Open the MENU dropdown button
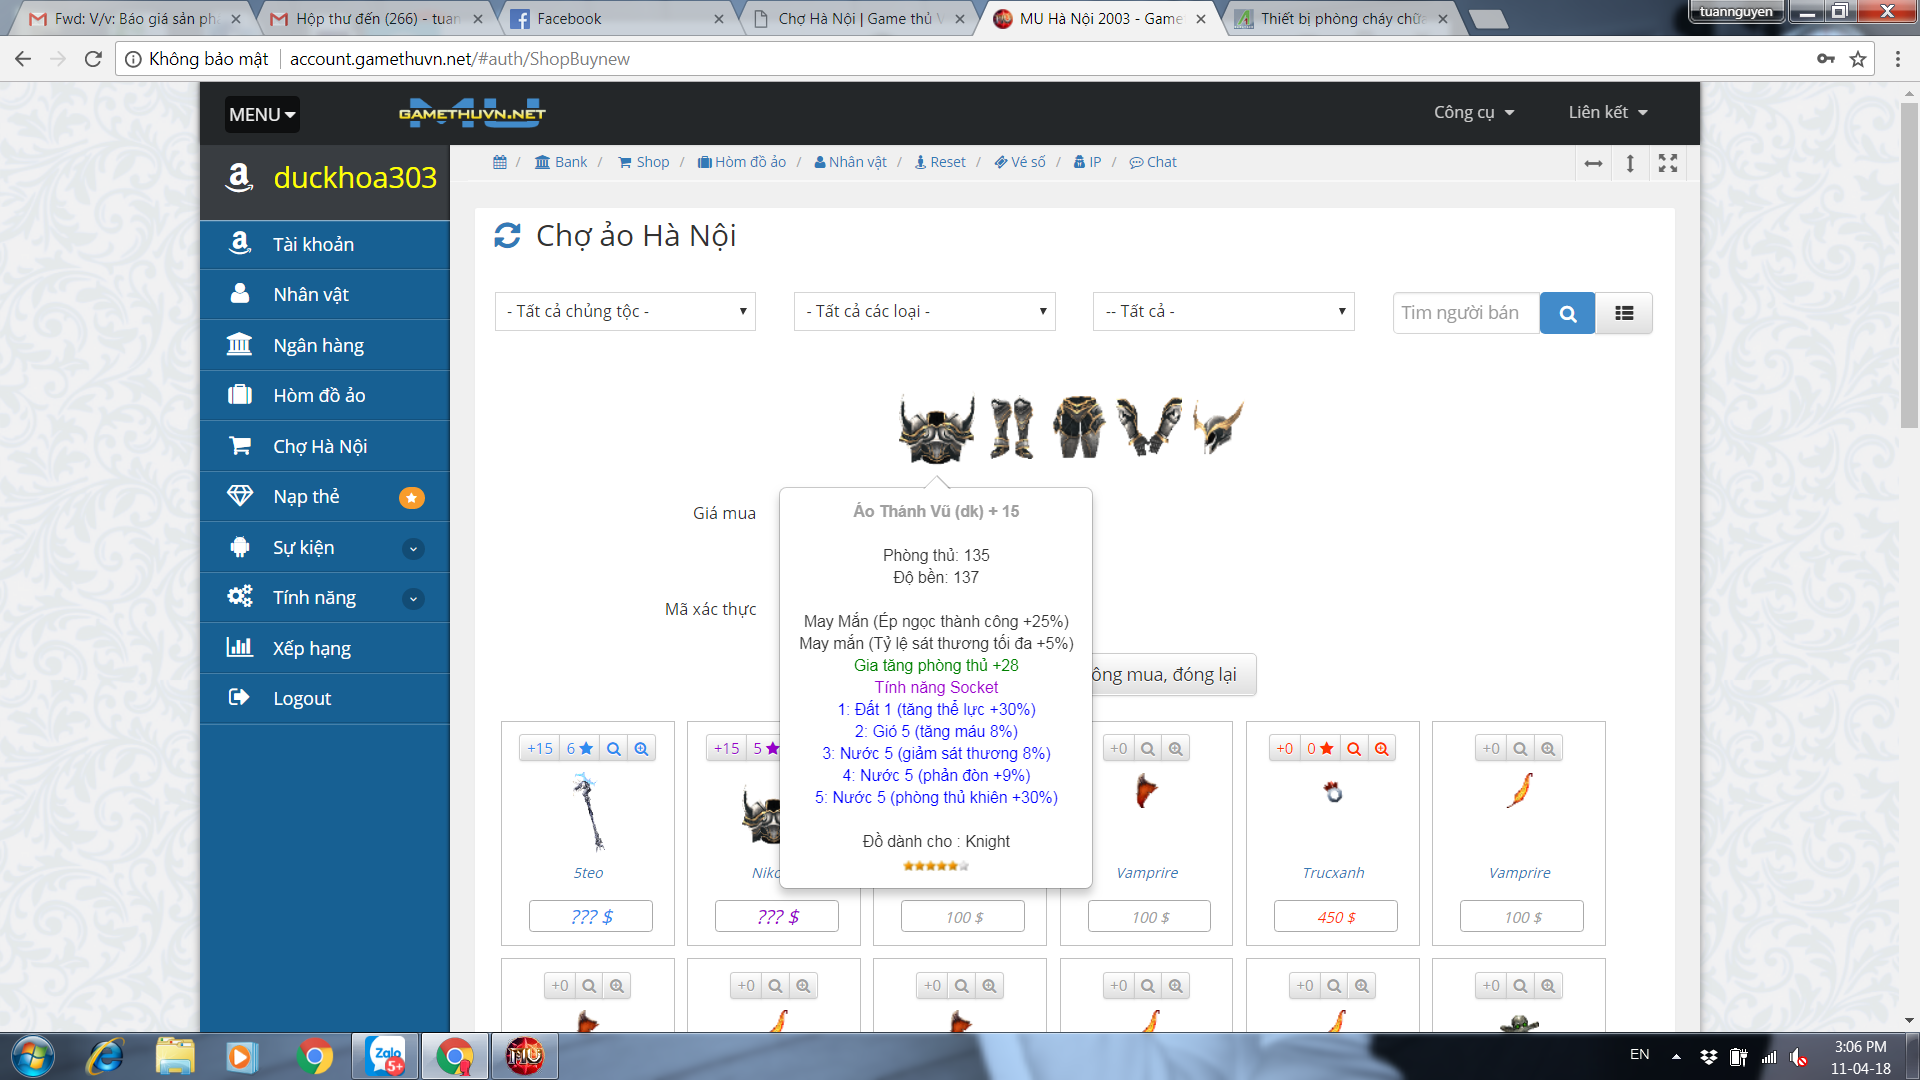 point(262,115)
